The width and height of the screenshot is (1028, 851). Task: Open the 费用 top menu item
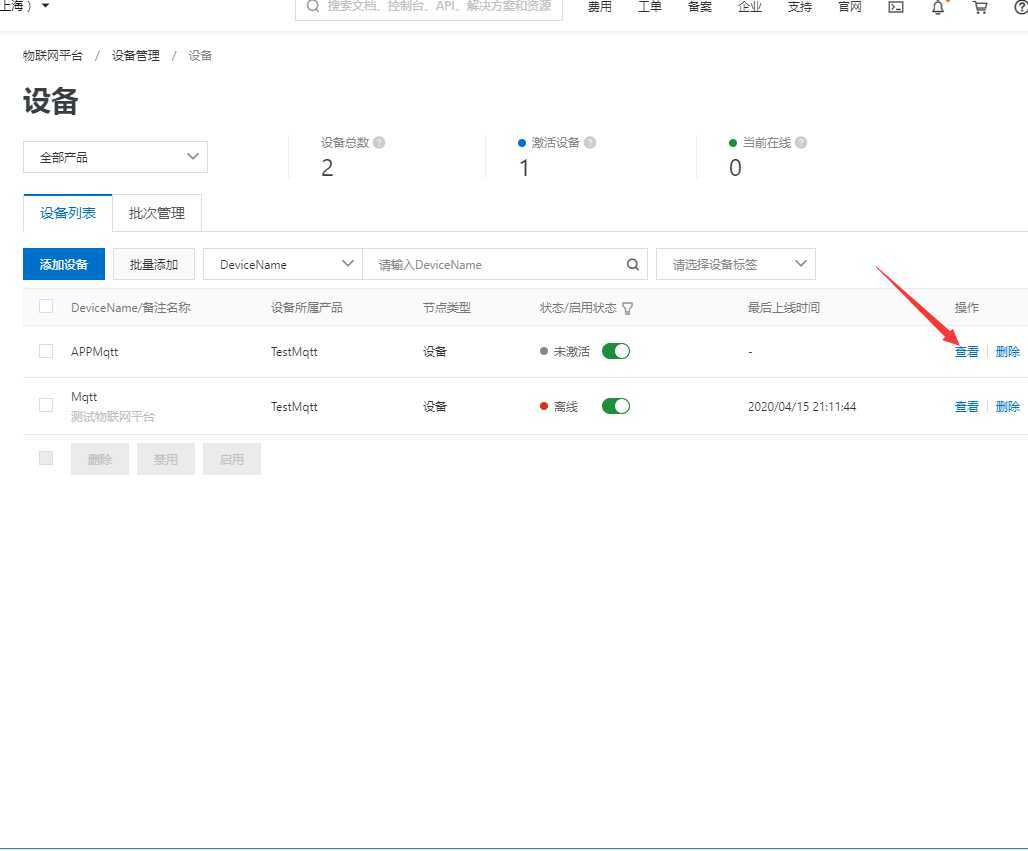[599, 7]
